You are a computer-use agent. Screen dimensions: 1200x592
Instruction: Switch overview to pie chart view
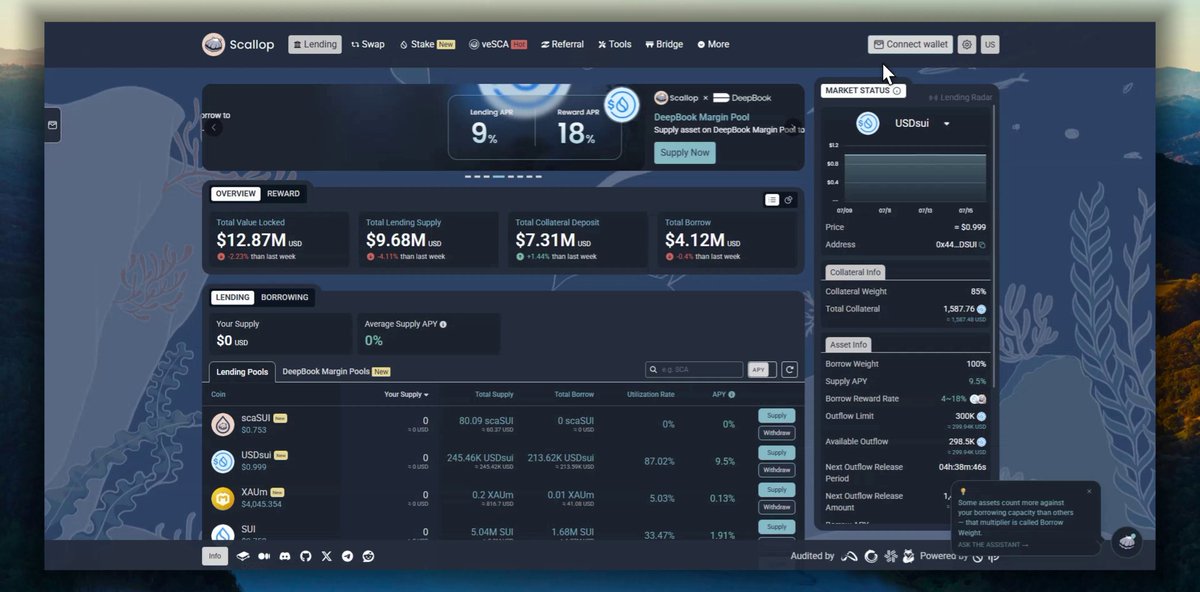tap(788, 200)
